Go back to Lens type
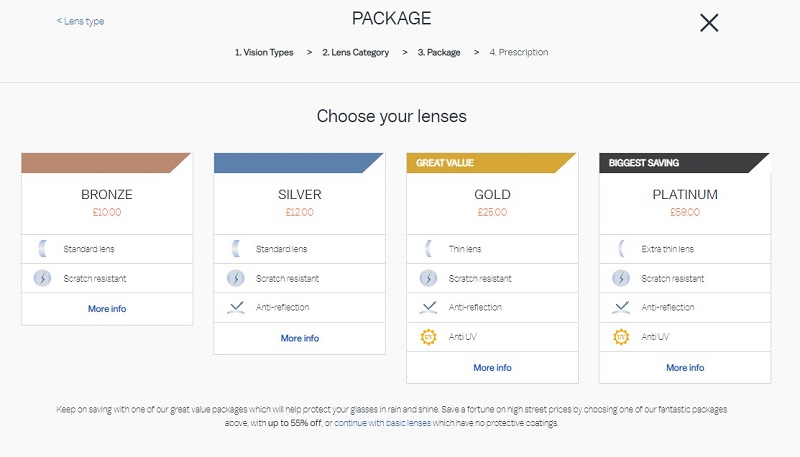 click(x=81, y=21)
